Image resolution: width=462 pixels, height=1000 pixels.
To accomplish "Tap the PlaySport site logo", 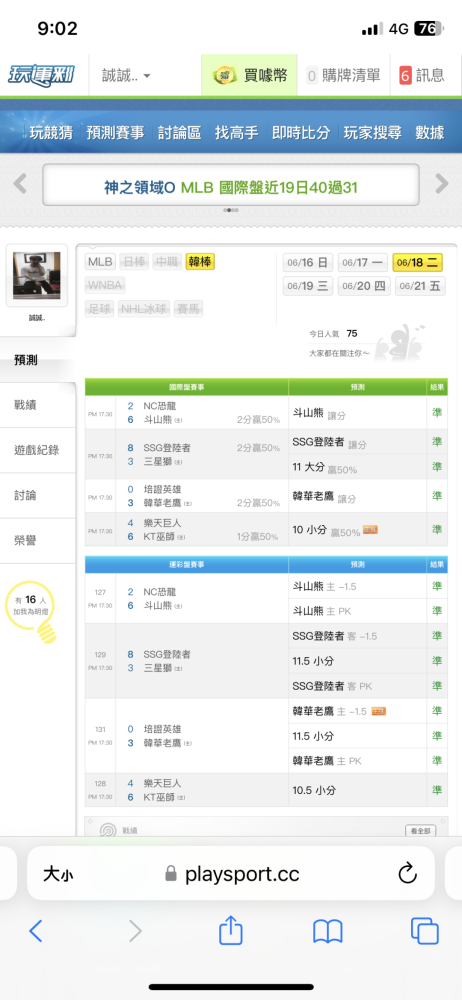I will (41, 75).
